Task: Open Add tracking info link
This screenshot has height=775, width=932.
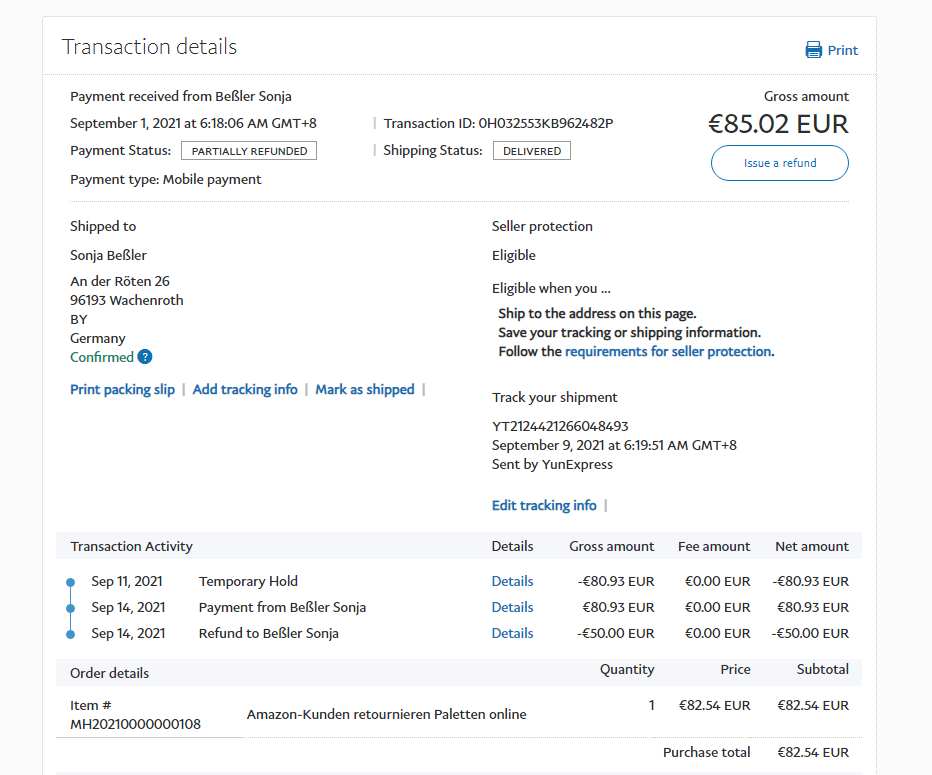Action: pyautogui.click(x=245, y=389)
